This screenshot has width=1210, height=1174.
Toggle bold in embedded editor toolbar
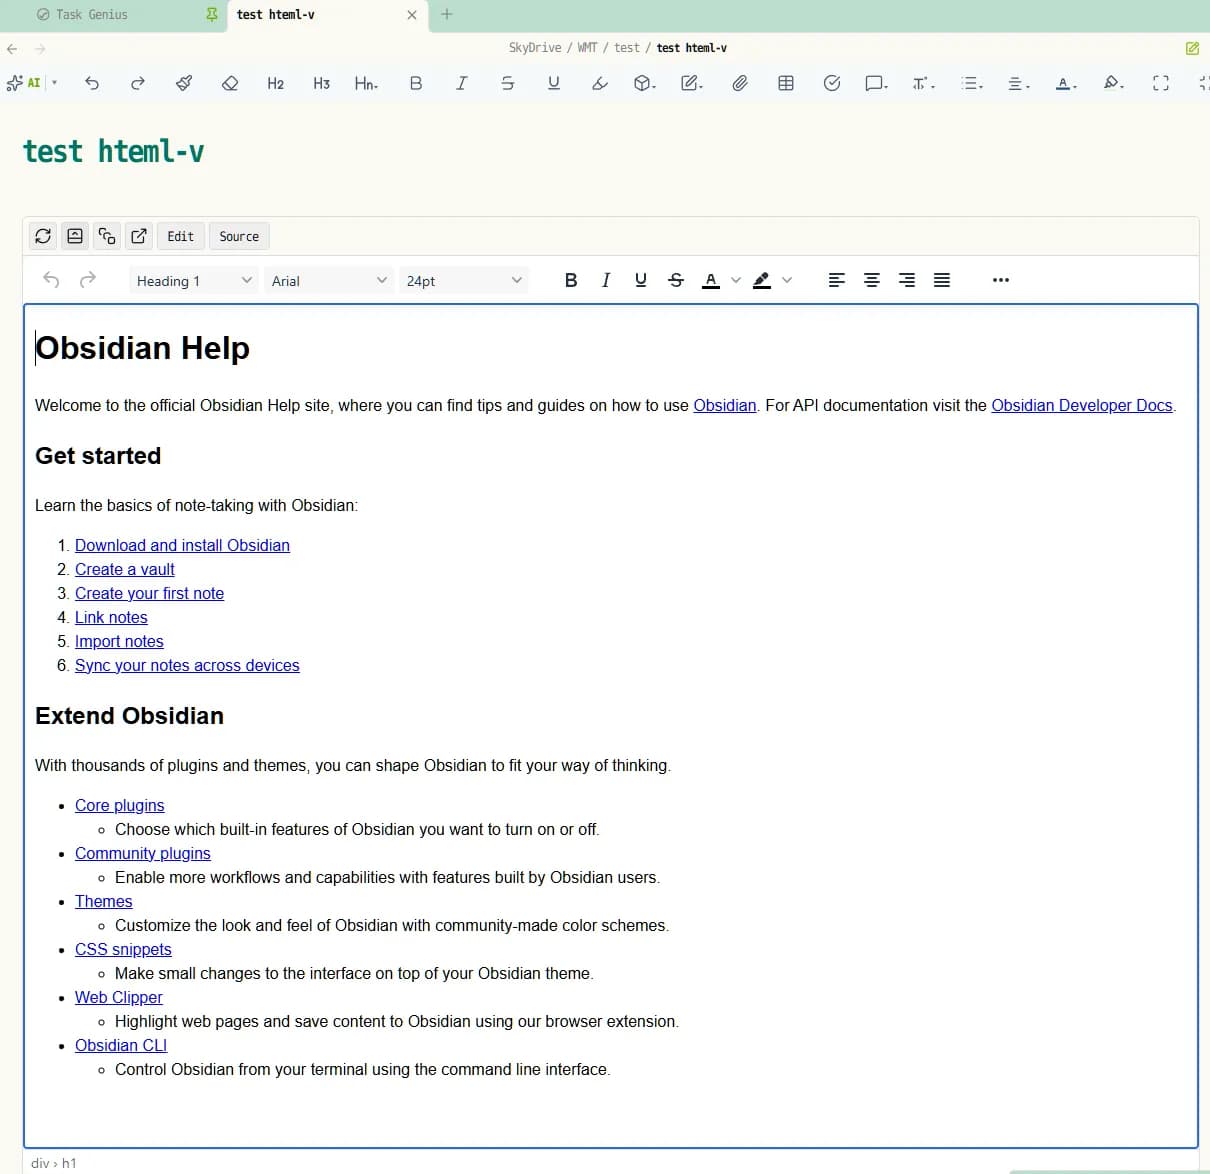click(571, 280)
